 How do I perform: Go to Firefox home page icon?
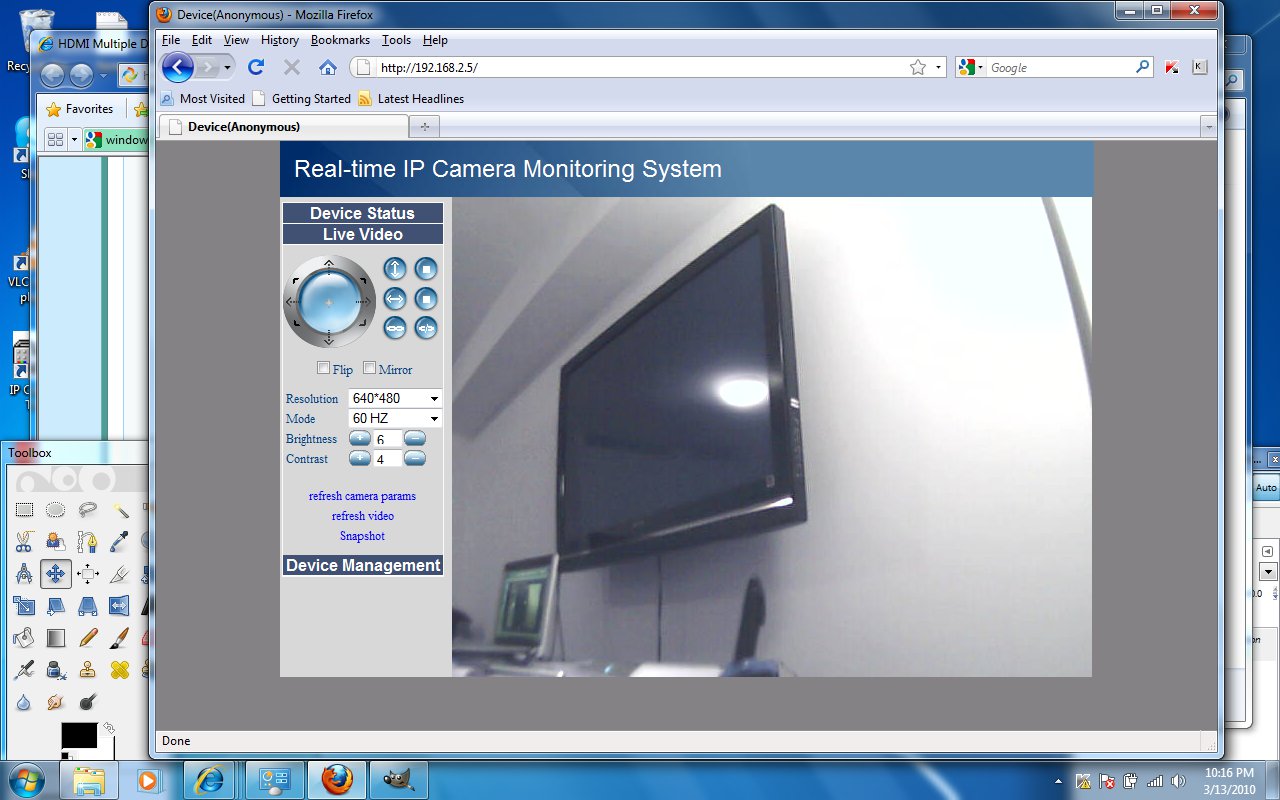[x=327, y=67]
